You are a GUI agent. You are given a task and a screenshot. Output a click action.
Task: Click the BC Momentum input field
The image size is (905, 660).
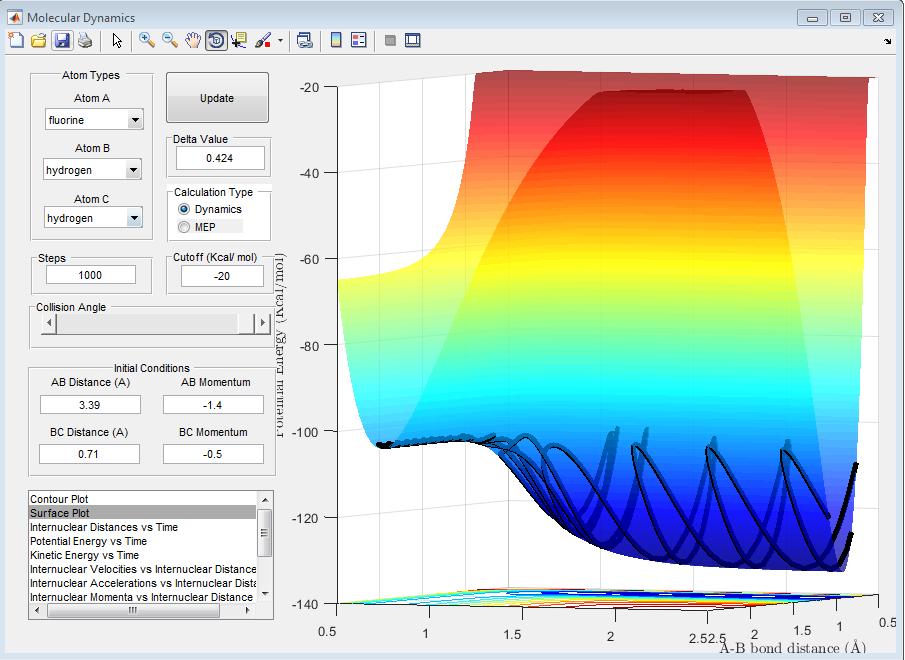click(213, 454)
